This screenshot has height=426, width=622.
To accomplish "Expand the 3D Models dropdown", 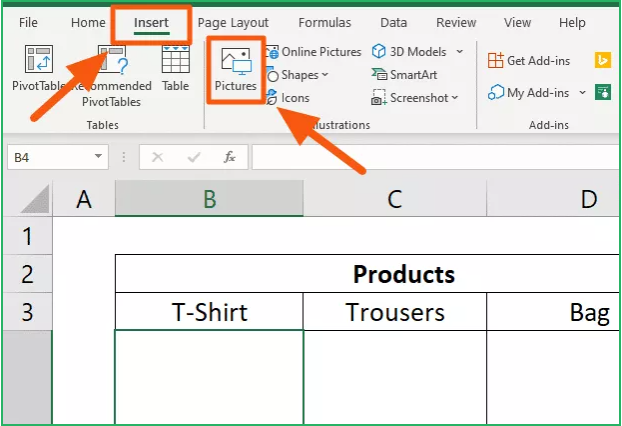I will (459, 51).
